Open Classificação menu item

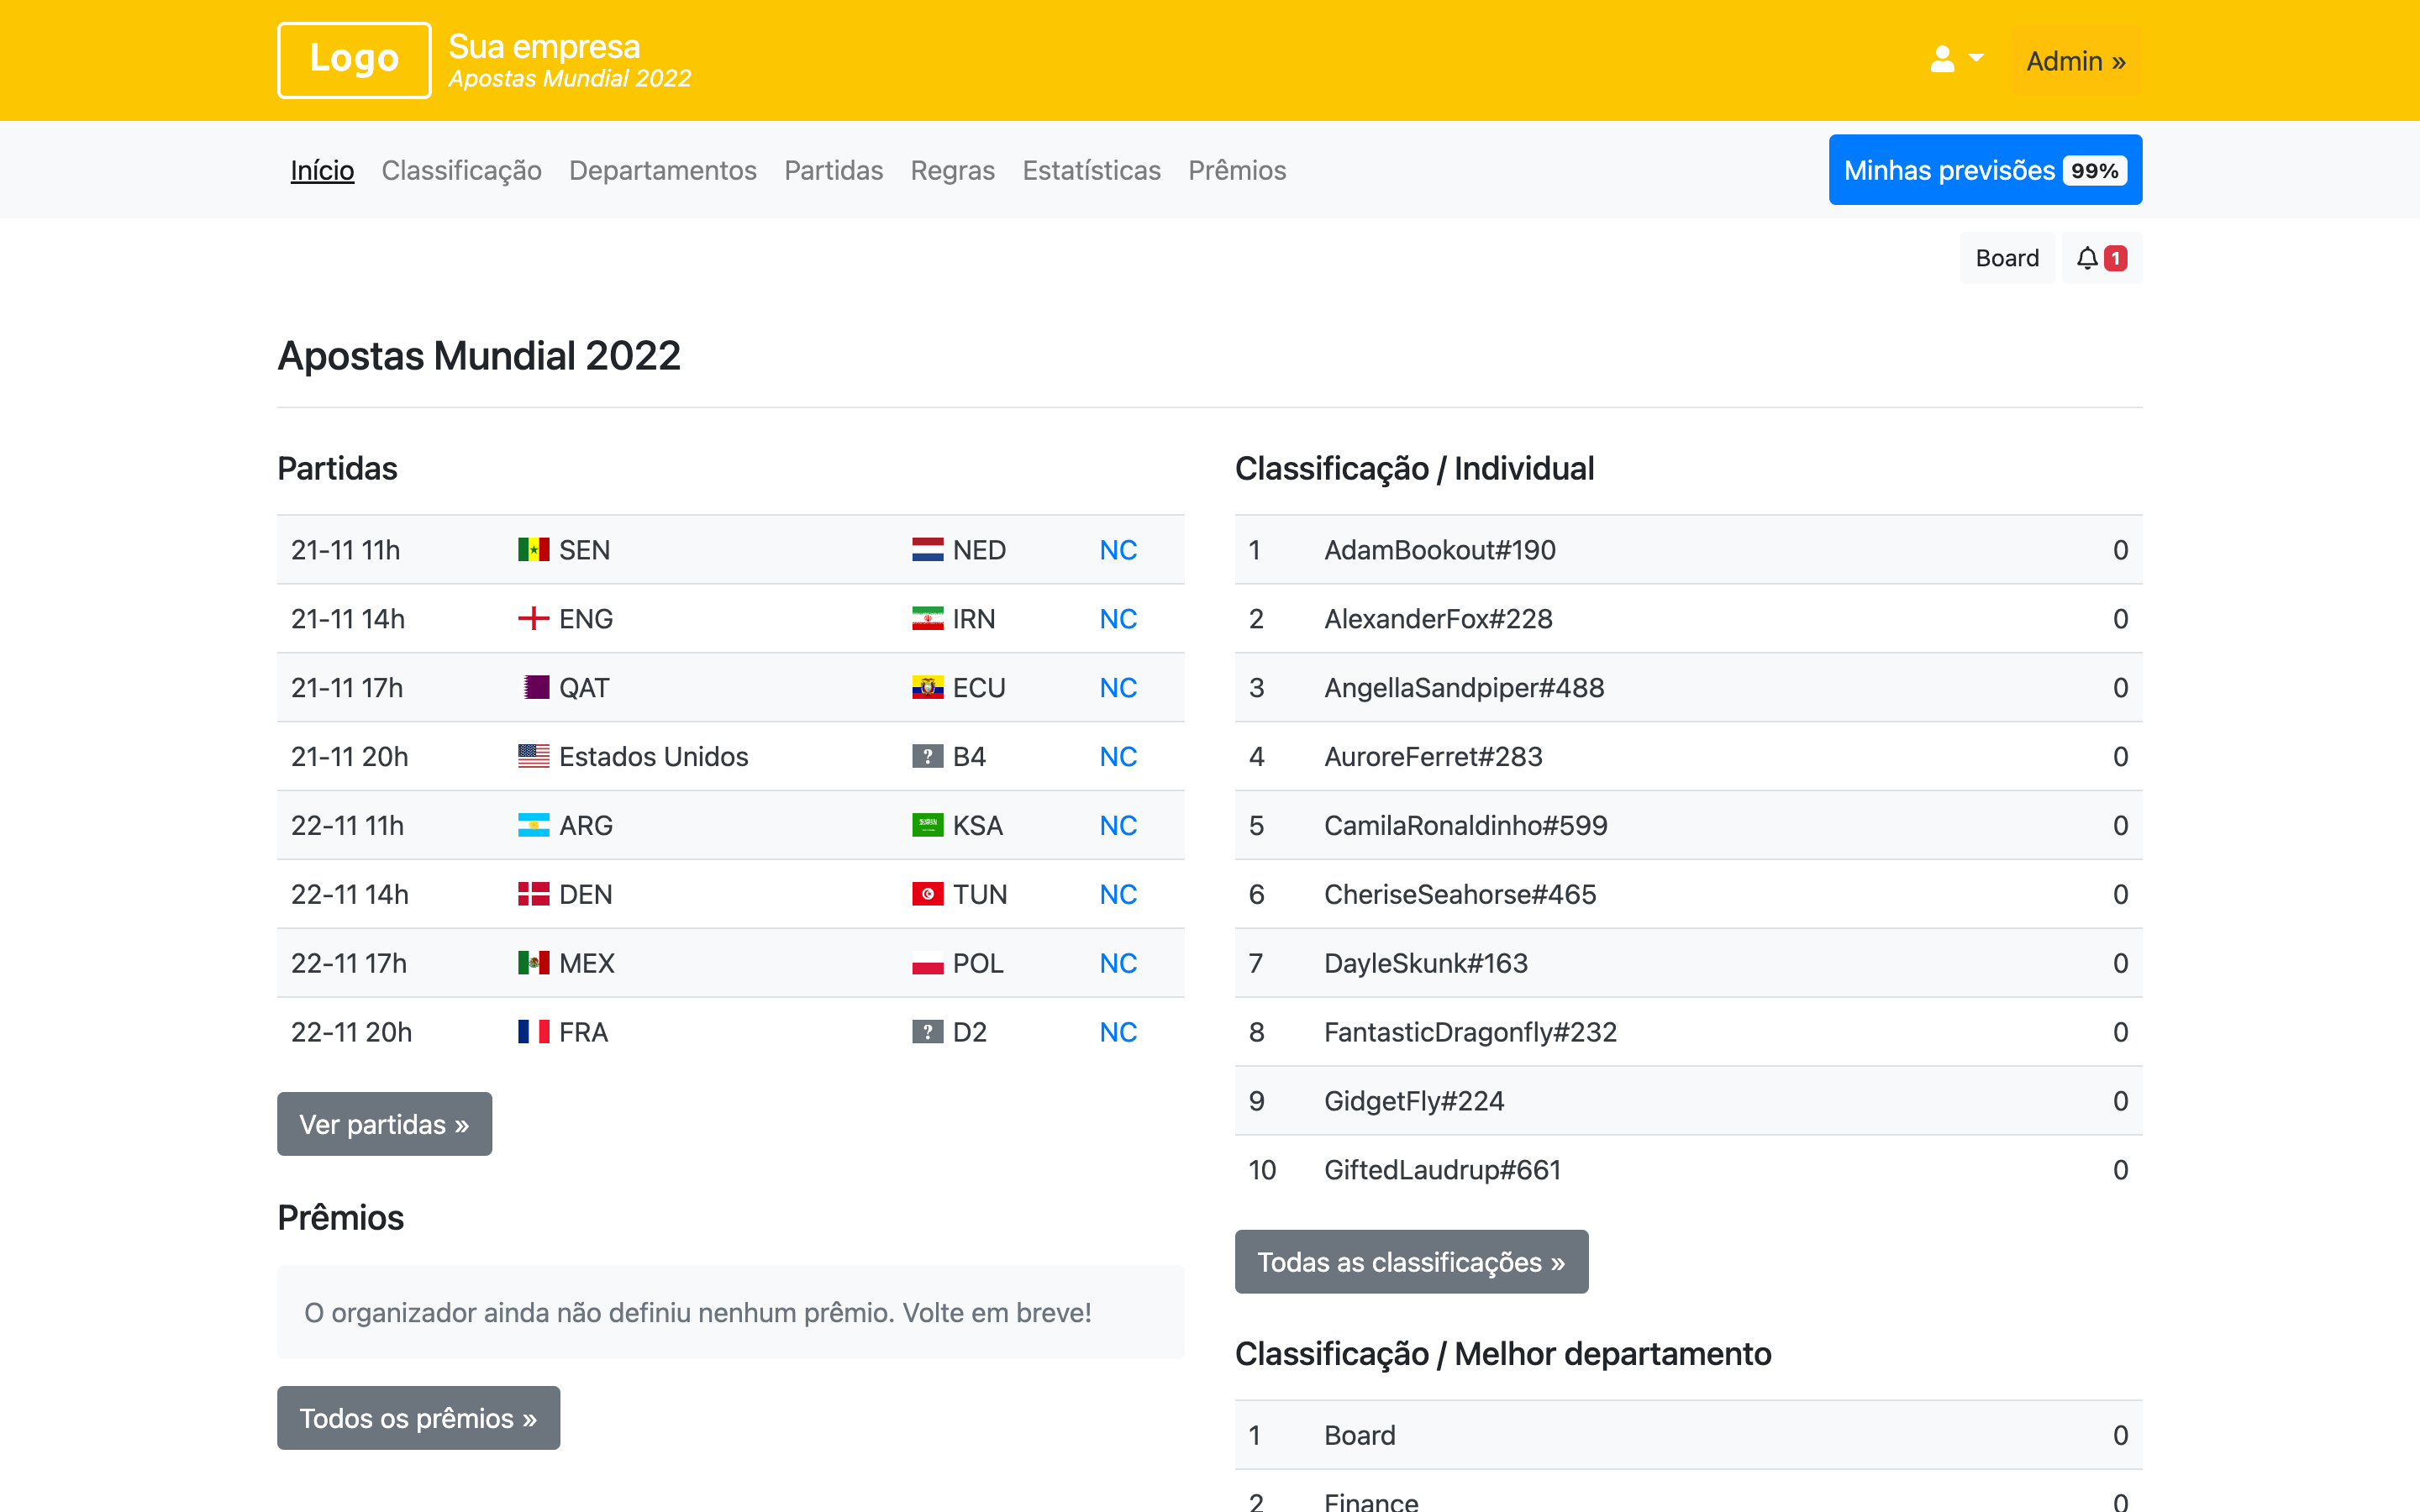coord(461,170)
